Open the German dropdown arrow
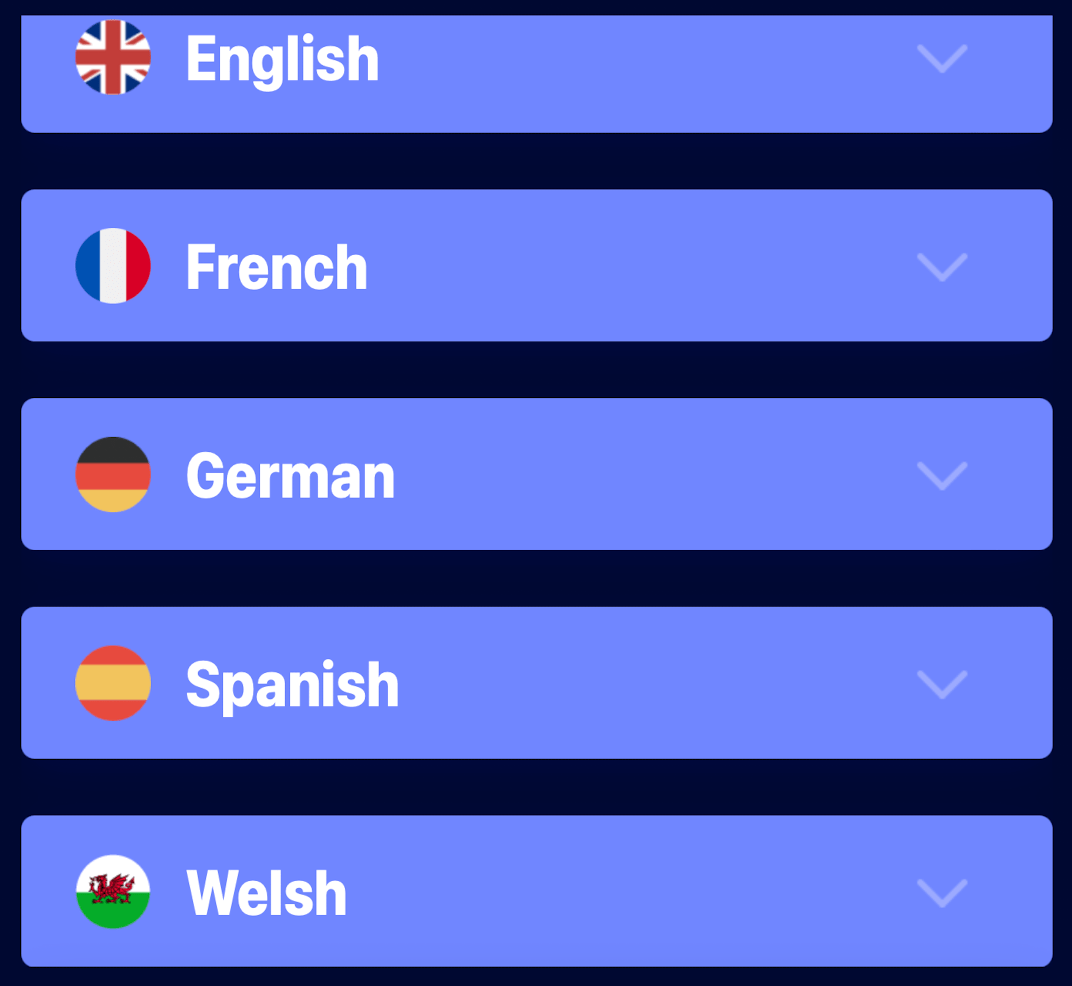This screenshot has height=986, width=1072. pyautogui.click(x=942, y=476)
